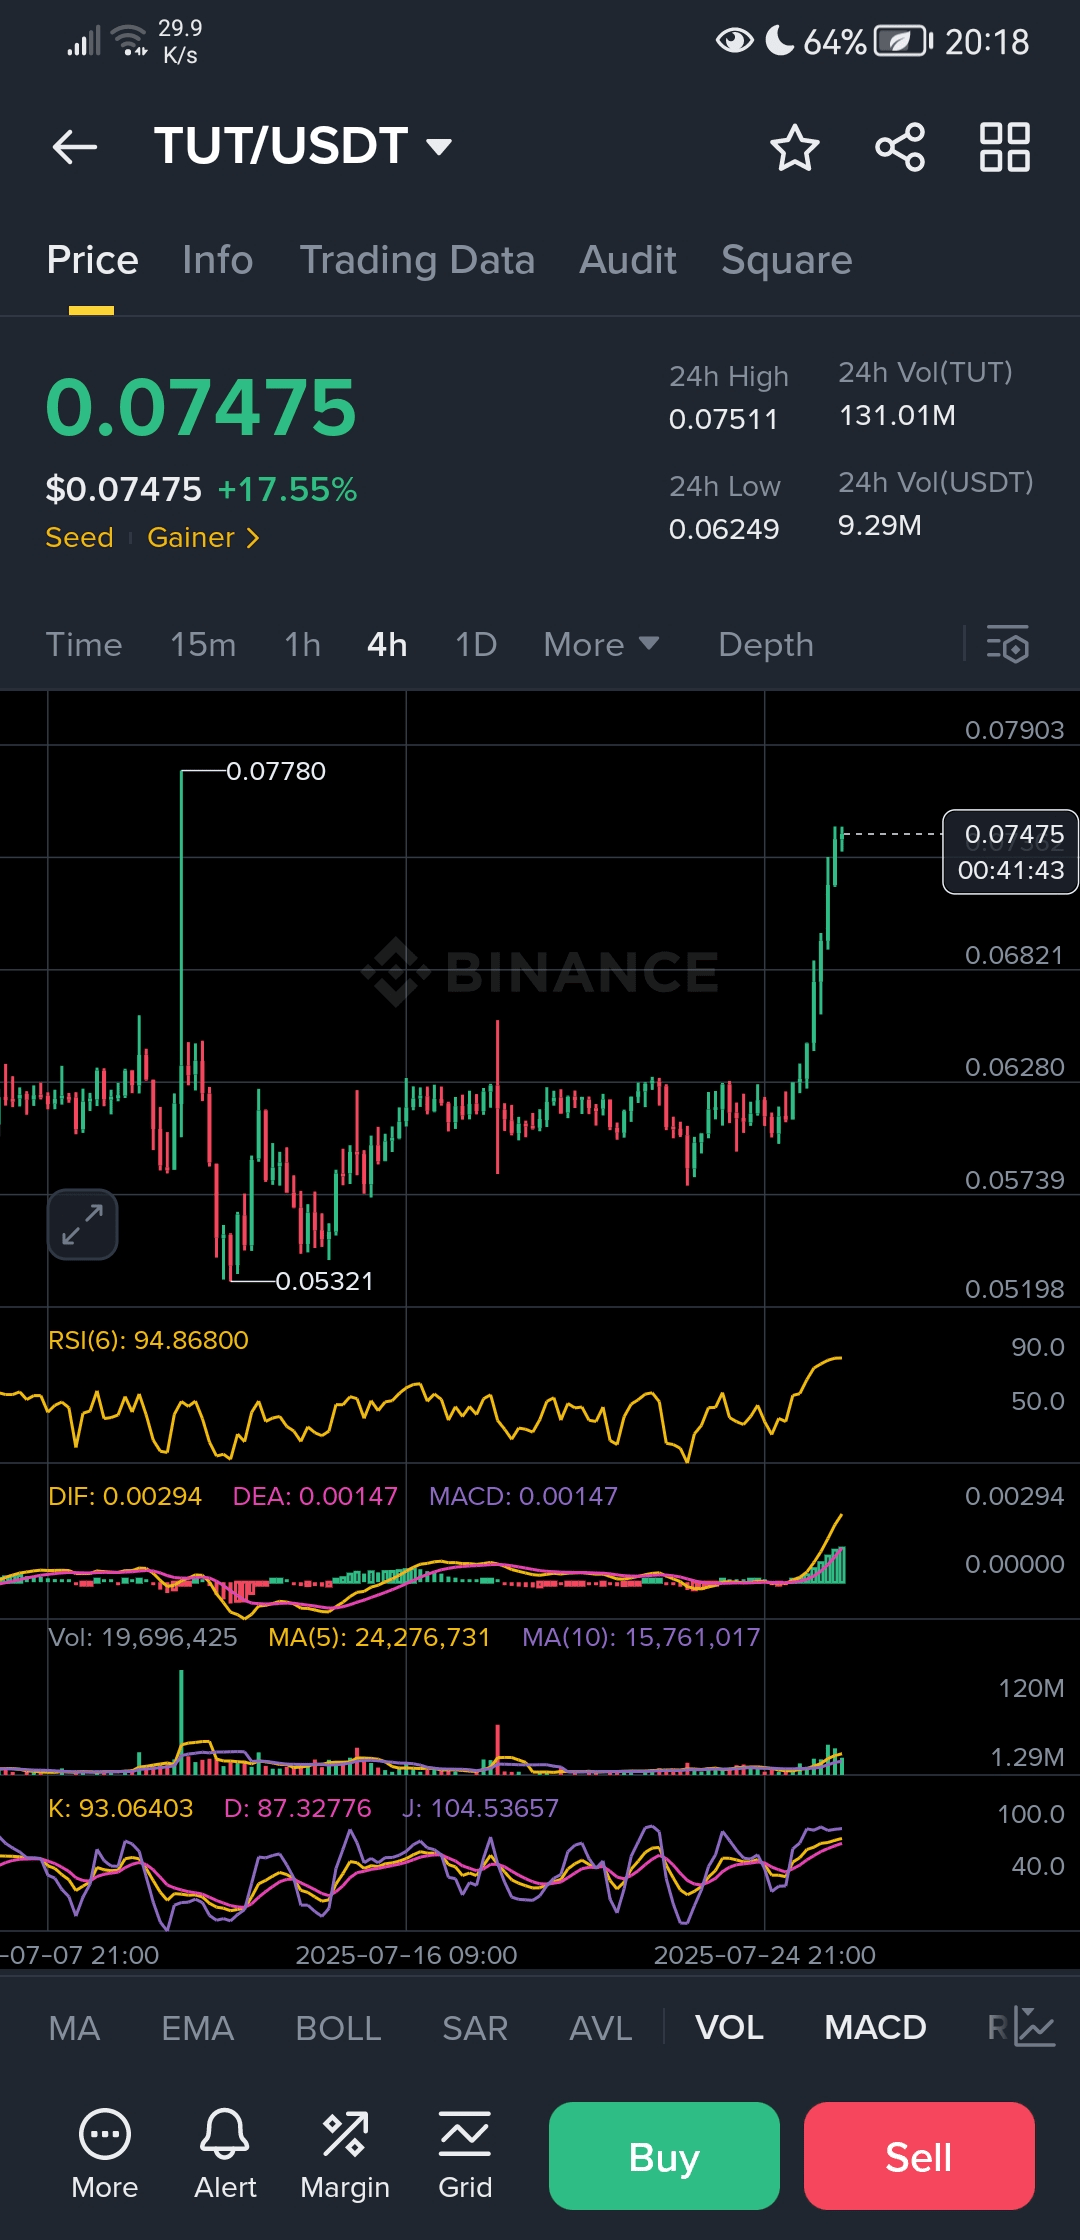This screenshot has height=2240, width=1080.
Task: Toggle the VOL indicator
Action: click(729, 2028)
